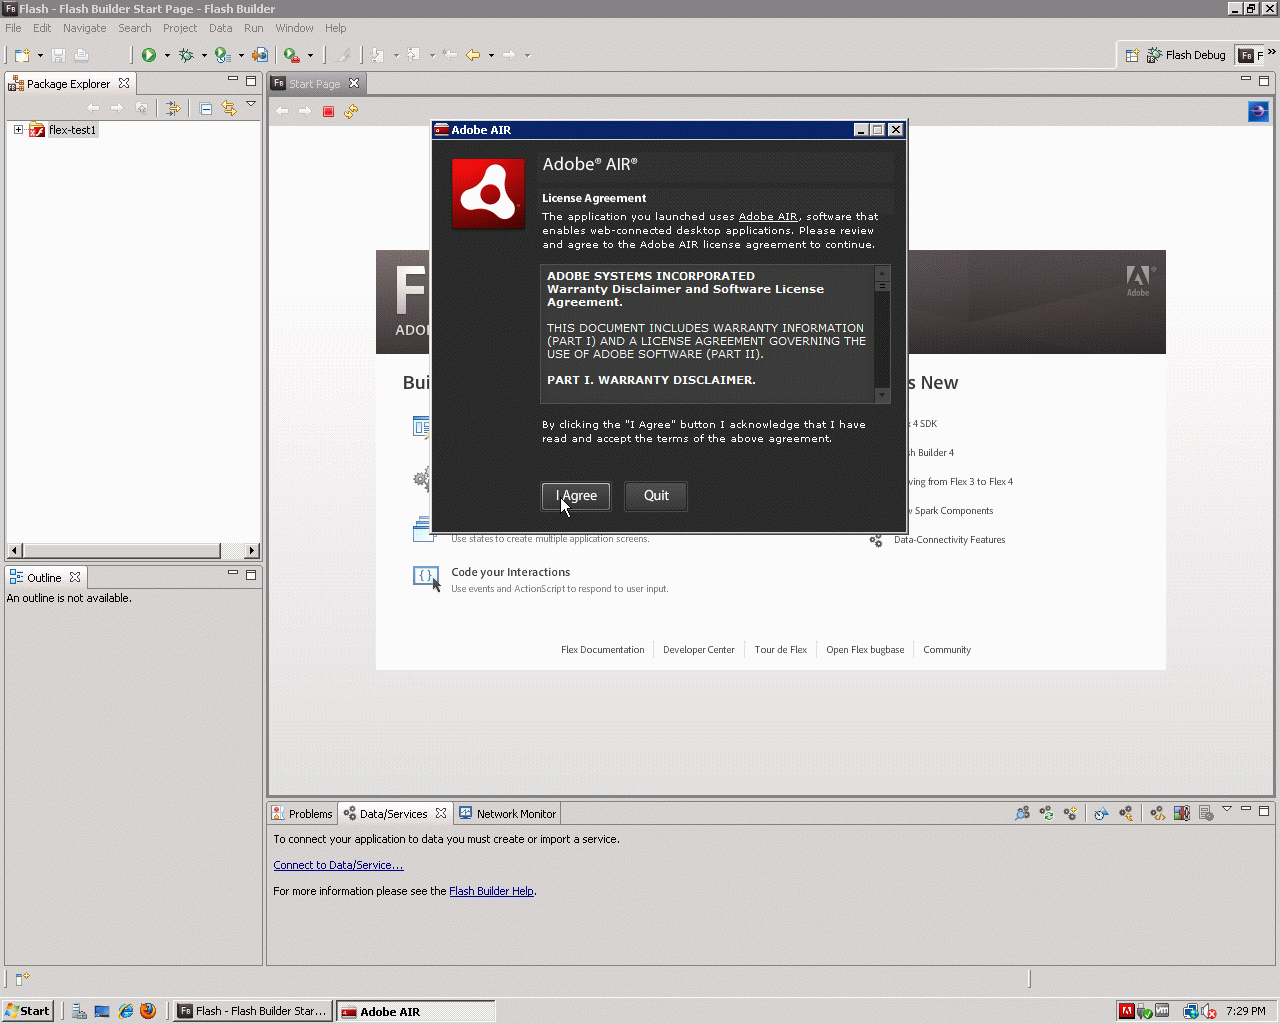The image size is (1280, 1024).
Task: Open Package Explorer view menu triangle
Action: coord(251,104)
